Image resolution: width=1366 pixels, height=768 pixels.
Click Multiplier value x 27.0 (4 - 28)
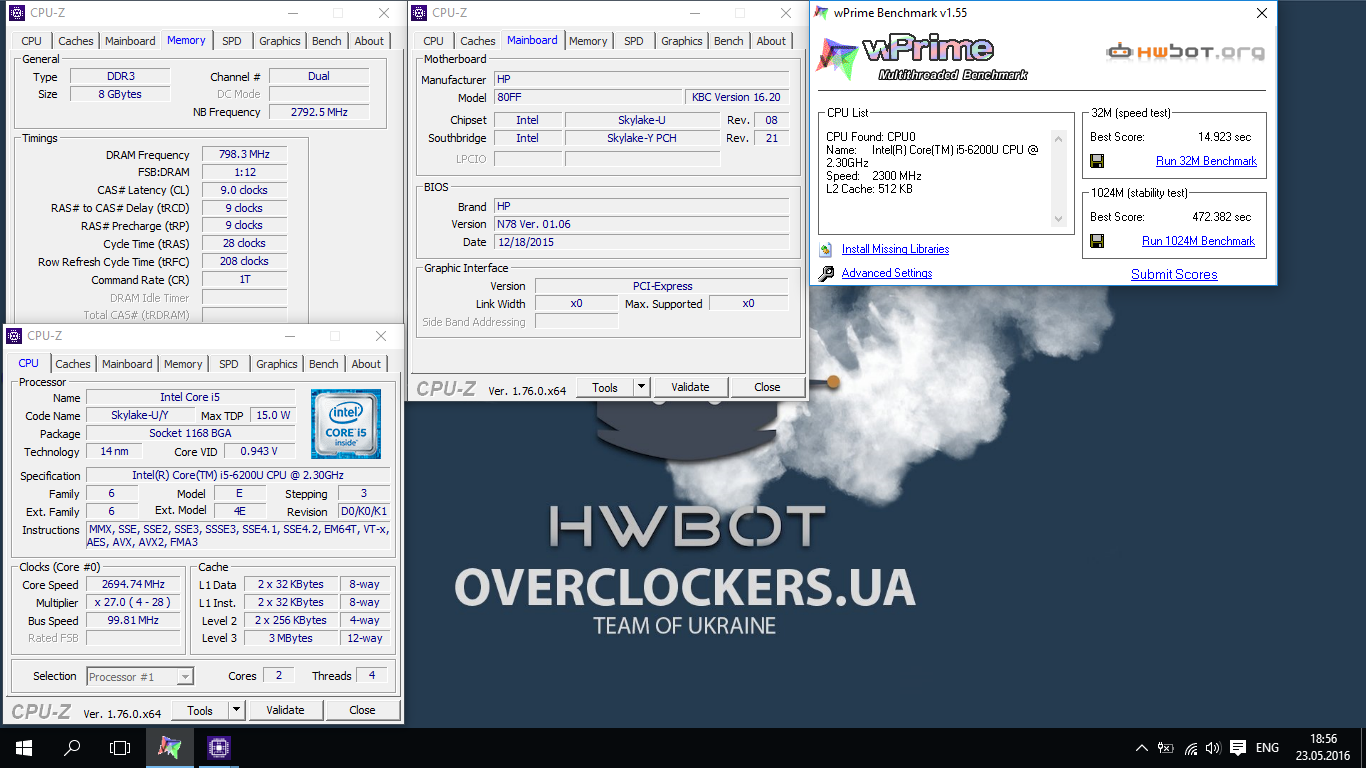(133, 603)
